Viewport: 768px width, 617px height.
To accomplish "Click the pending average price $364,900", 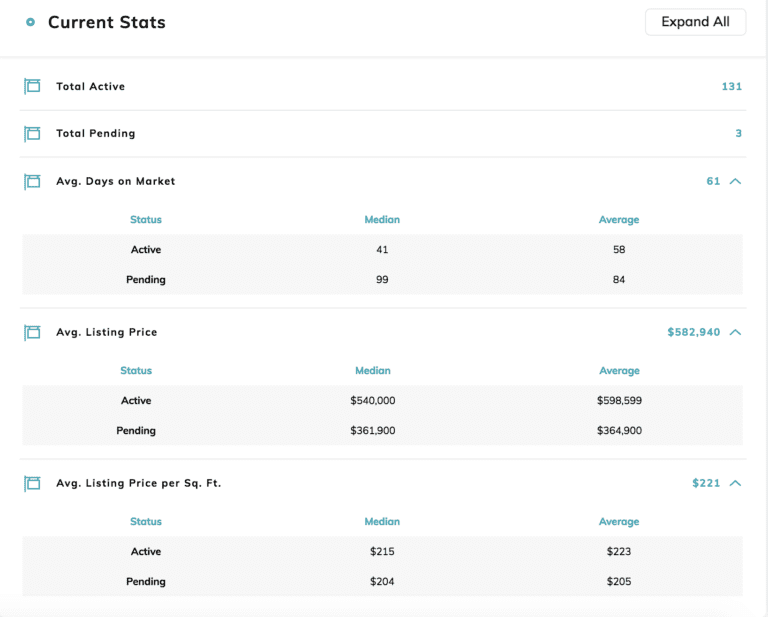I will click(x=619, y=430).
